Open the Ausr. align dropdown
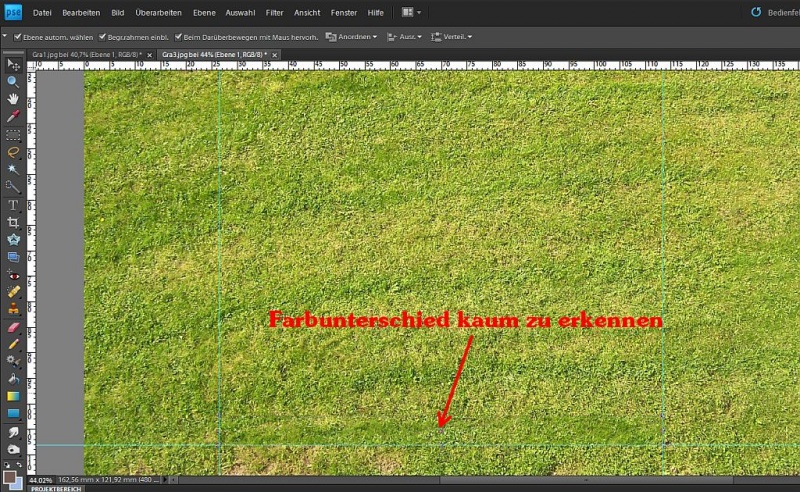This screenshot has height=492, width=800. [405, 37]
